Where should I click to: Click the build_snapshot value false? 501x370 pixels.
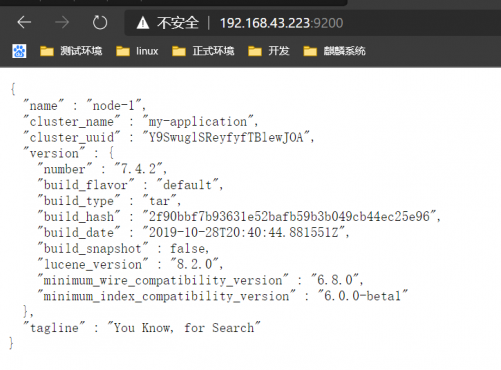pyautogui.click(x=188, y=248)
